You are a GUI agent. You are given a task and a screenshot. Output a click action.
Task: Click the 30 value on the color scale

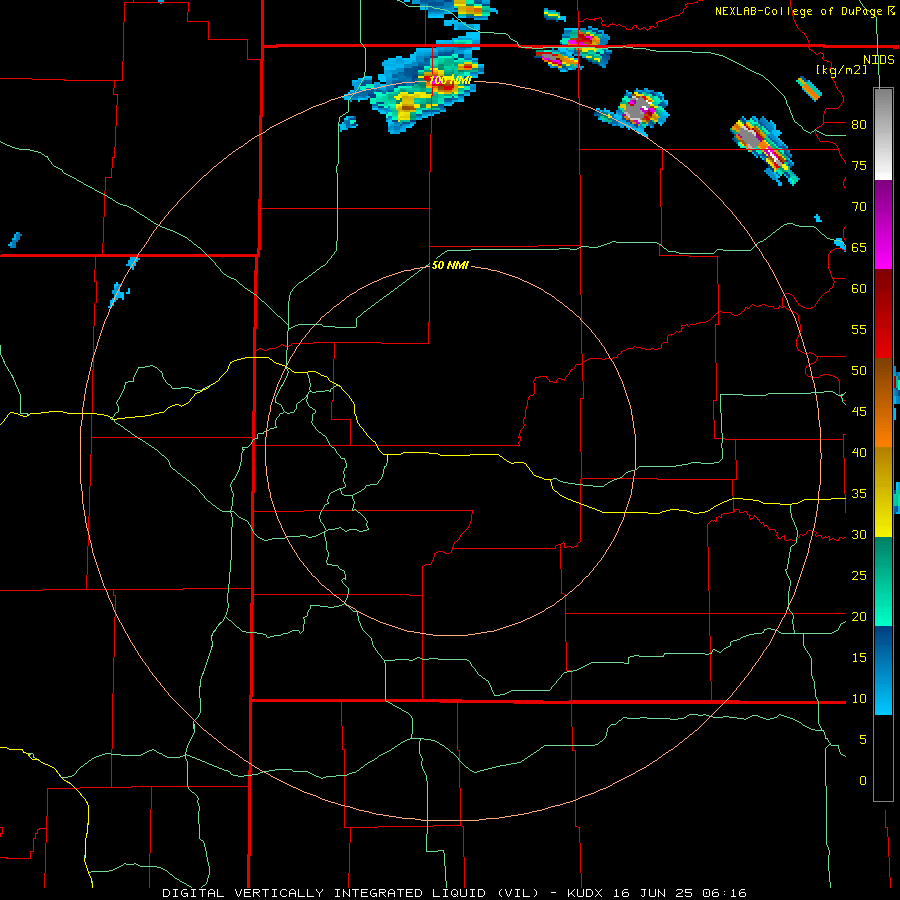click(x=859, y=534)
